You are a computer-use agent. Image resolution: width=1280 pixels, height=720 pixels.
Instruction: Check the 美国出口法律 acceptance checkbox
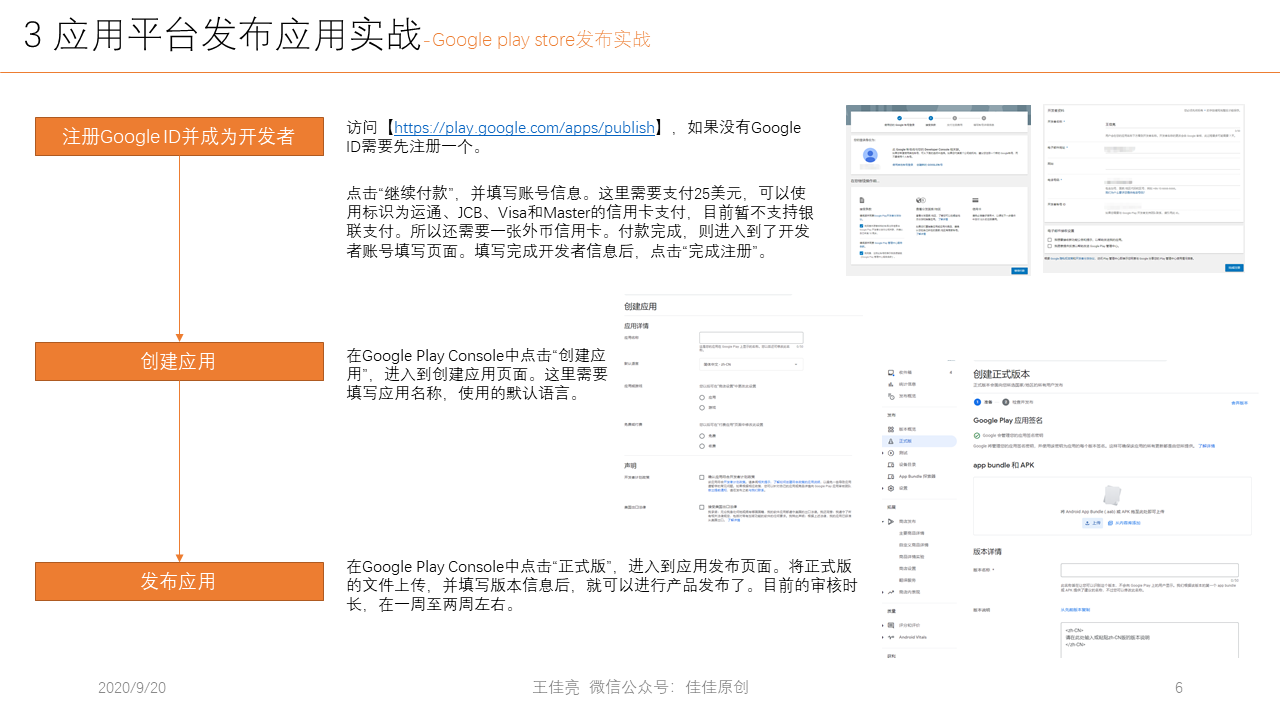tap(702, 507)
